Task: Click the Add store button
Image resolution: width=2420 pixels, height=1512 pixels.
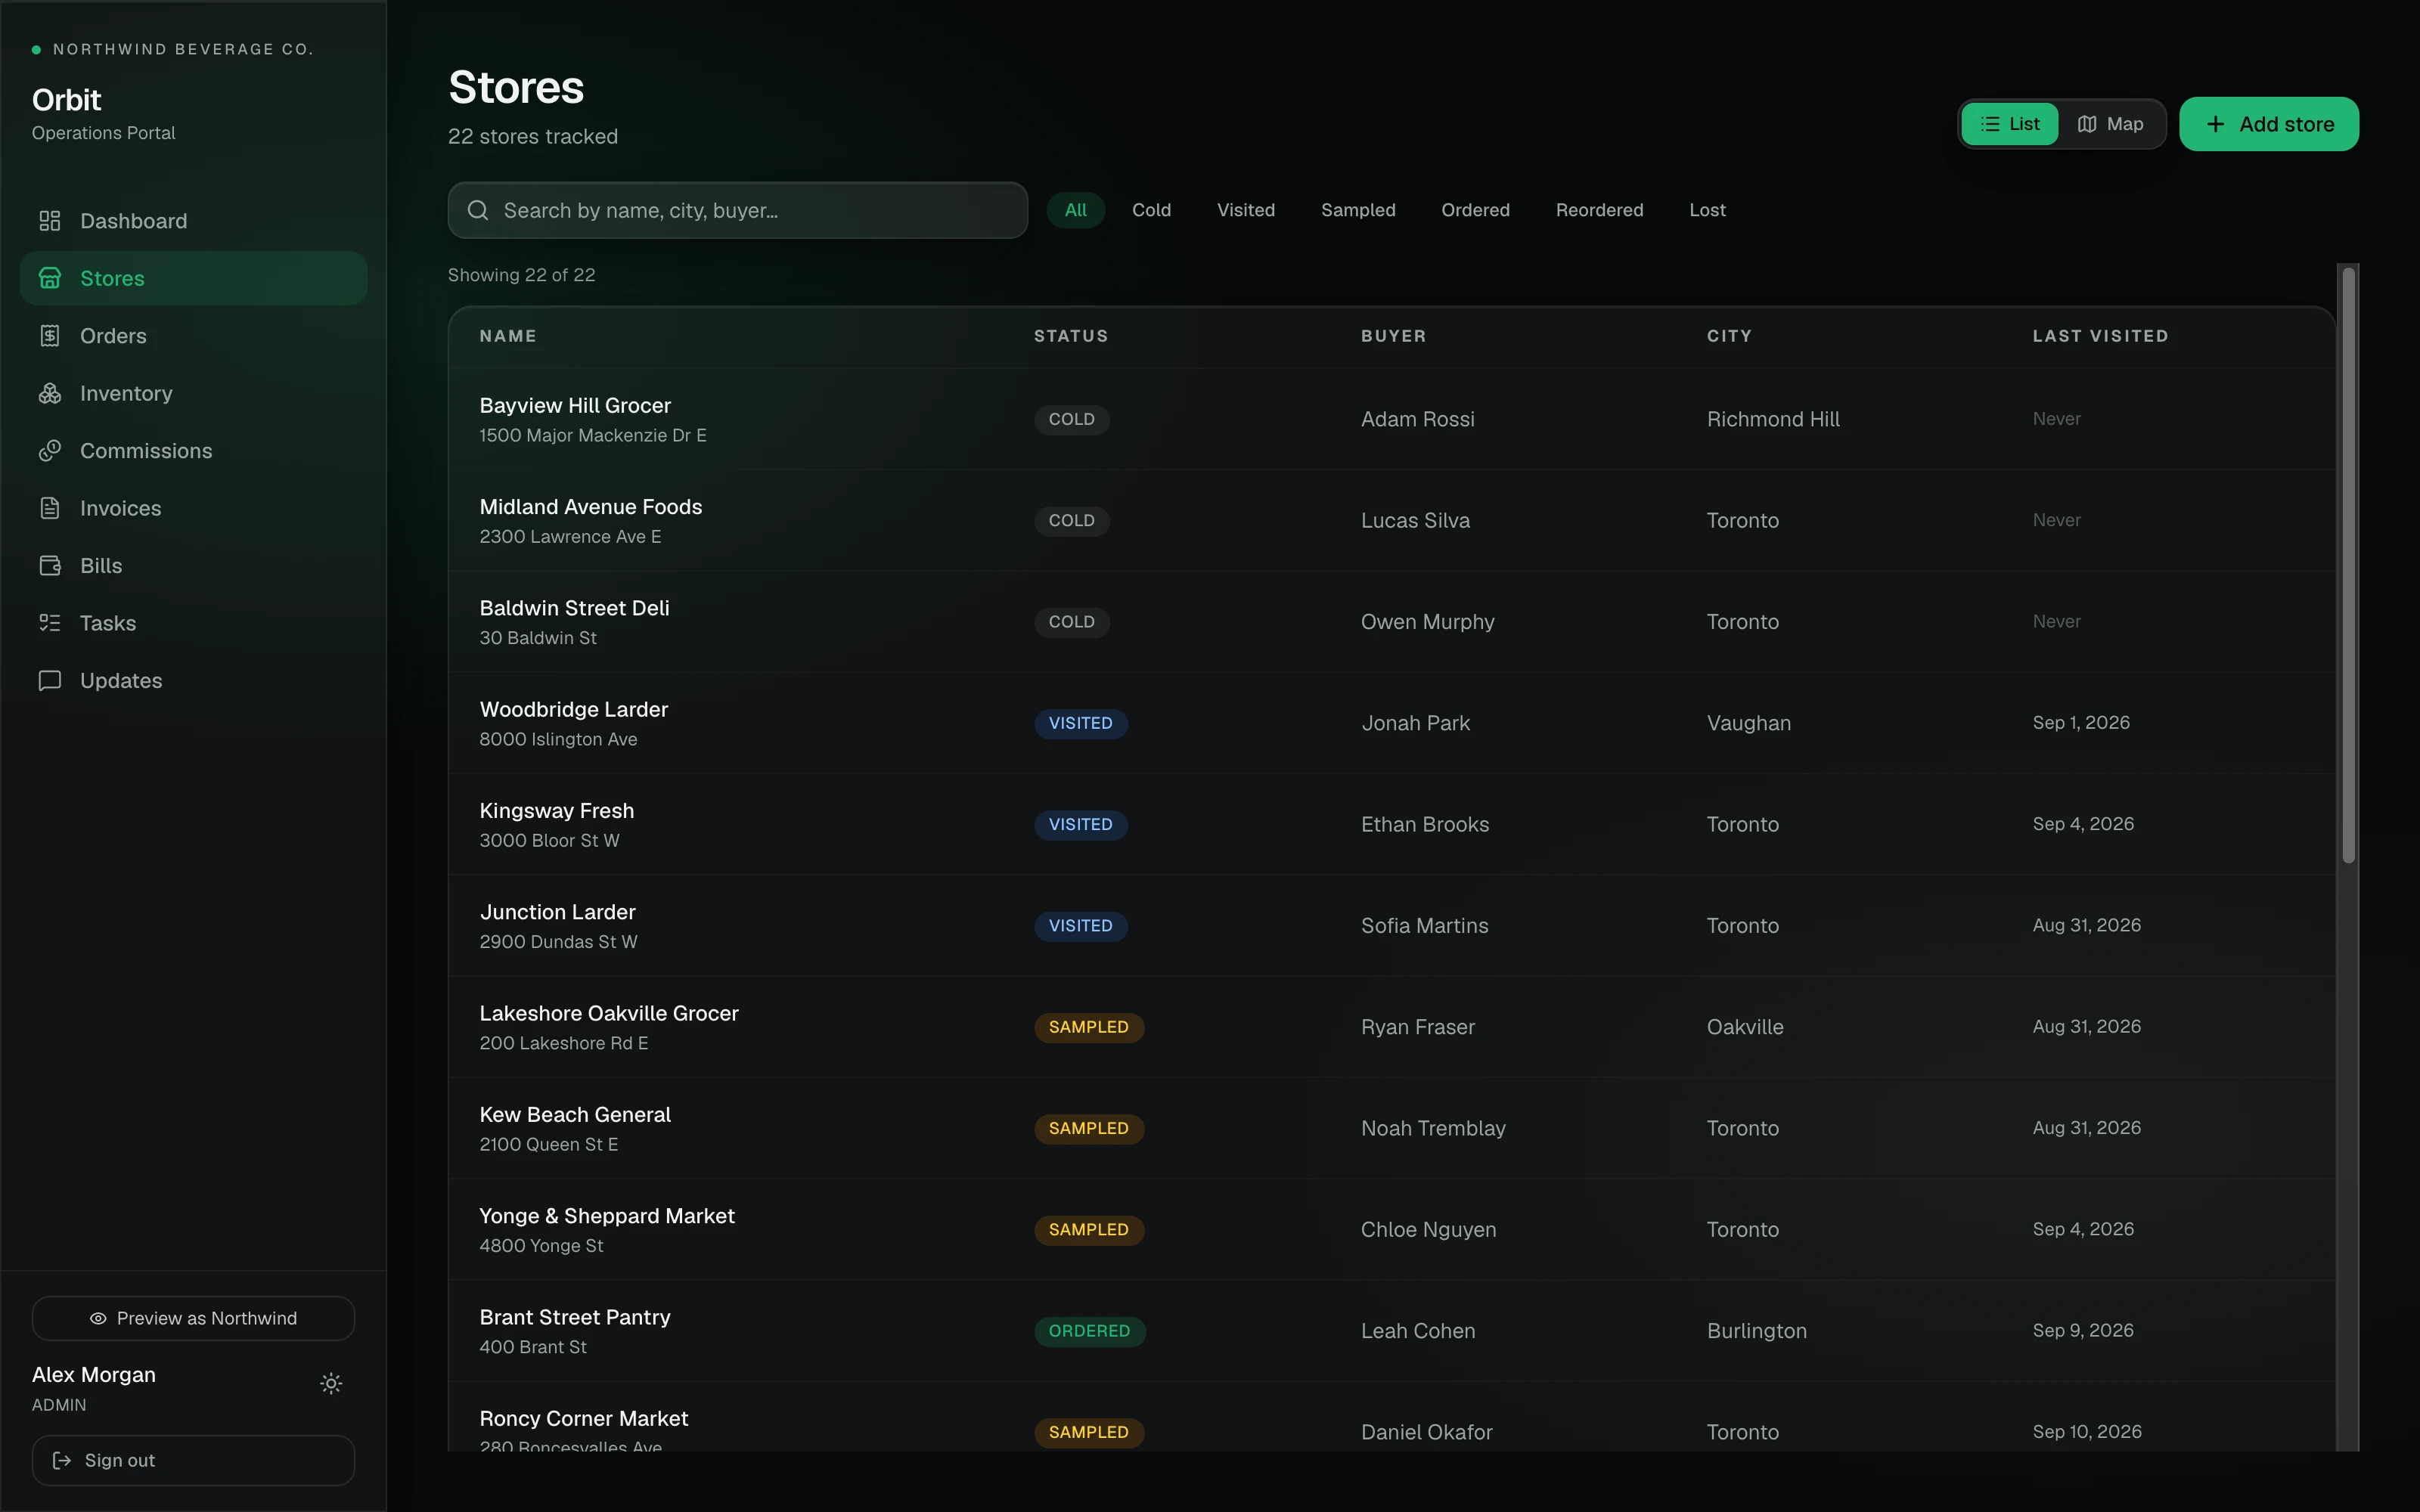Action: click(2268, 124)
